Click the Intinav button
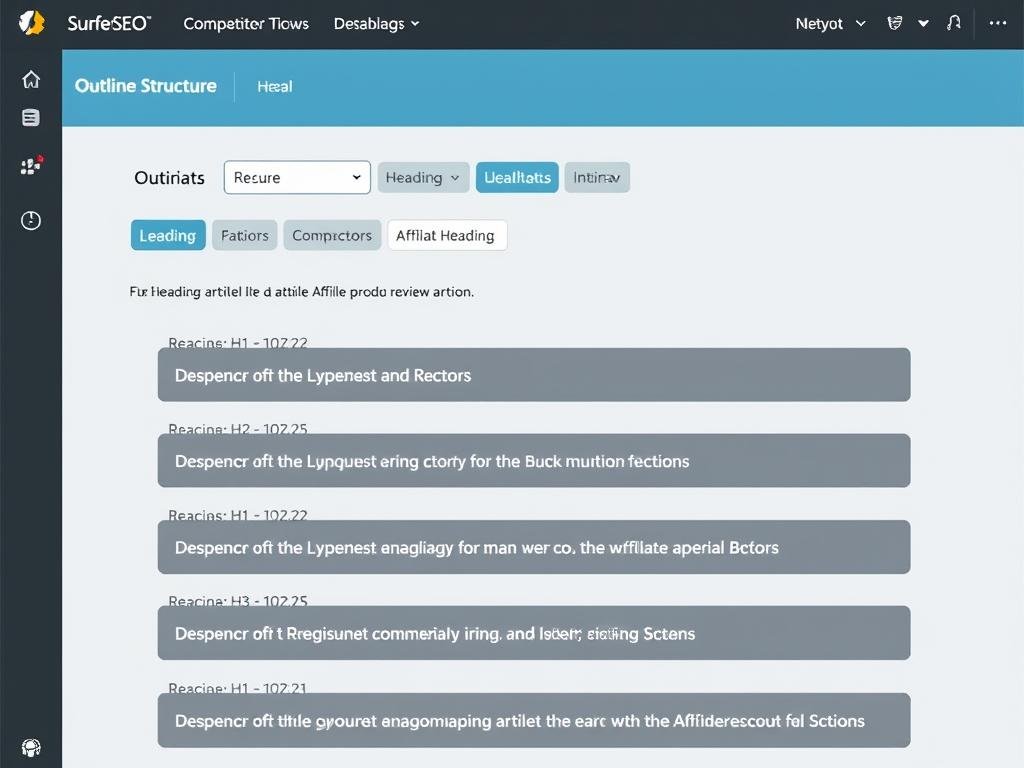This screenshot has width=1024, height=768. point(597,177)
